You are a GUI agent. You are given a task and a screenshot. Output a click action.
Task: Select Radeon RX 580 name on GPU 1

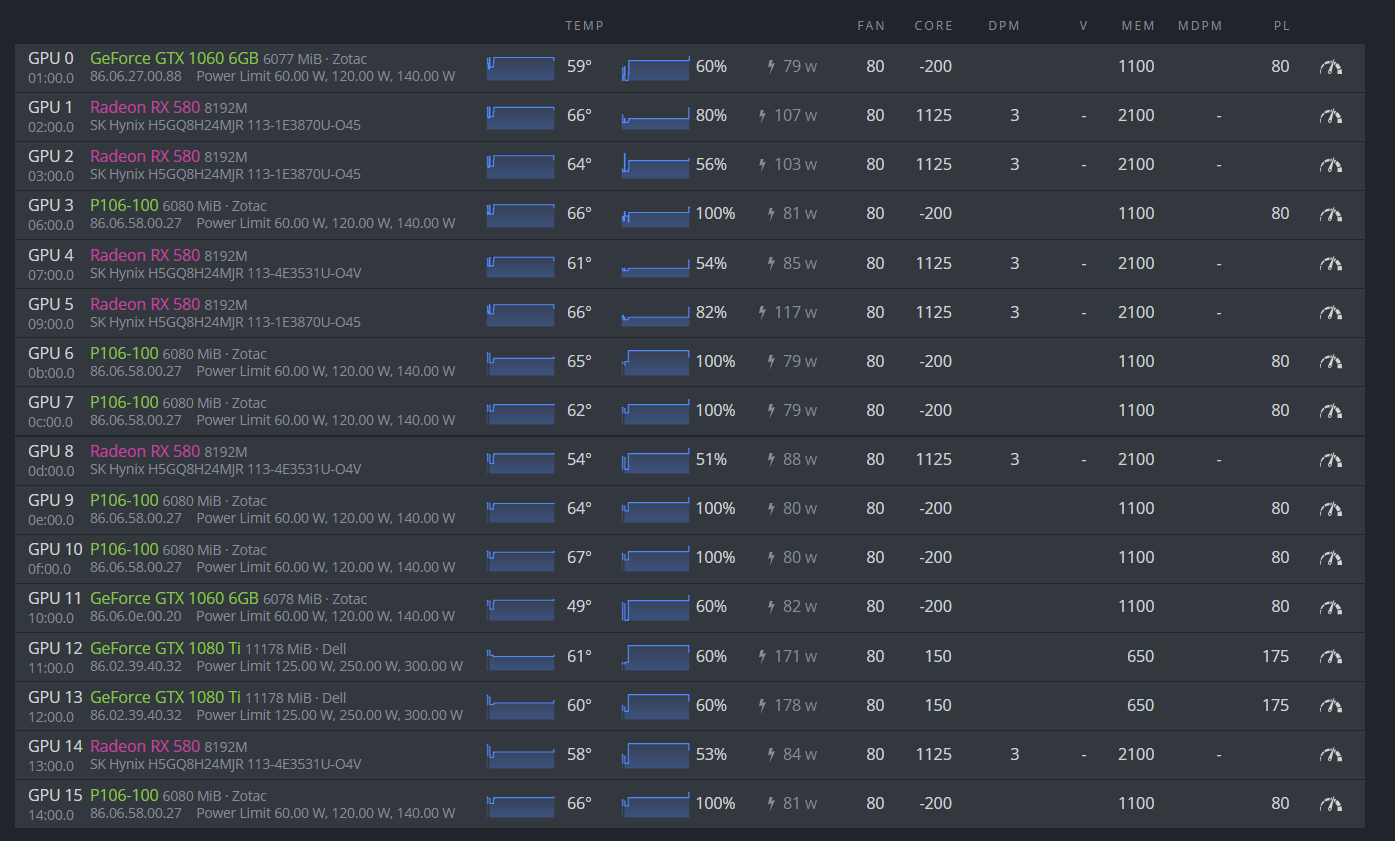(x=145, y=107)
